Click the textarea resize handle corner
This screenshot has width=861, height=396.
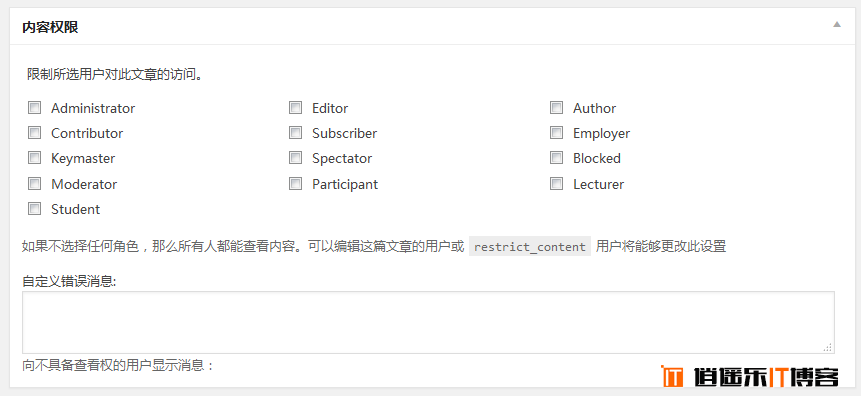829,348
